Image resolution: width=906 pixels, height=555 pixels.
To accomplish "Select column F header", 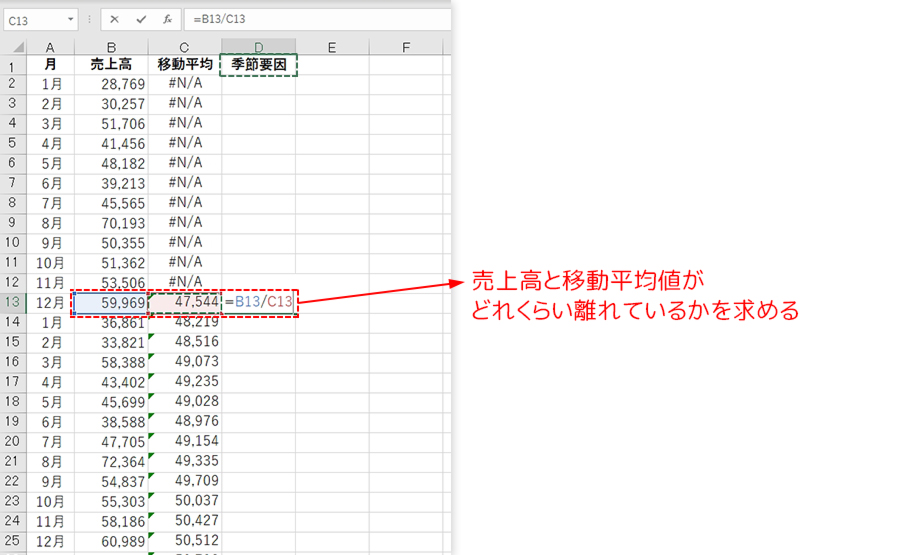I will (x=406, y=47).
